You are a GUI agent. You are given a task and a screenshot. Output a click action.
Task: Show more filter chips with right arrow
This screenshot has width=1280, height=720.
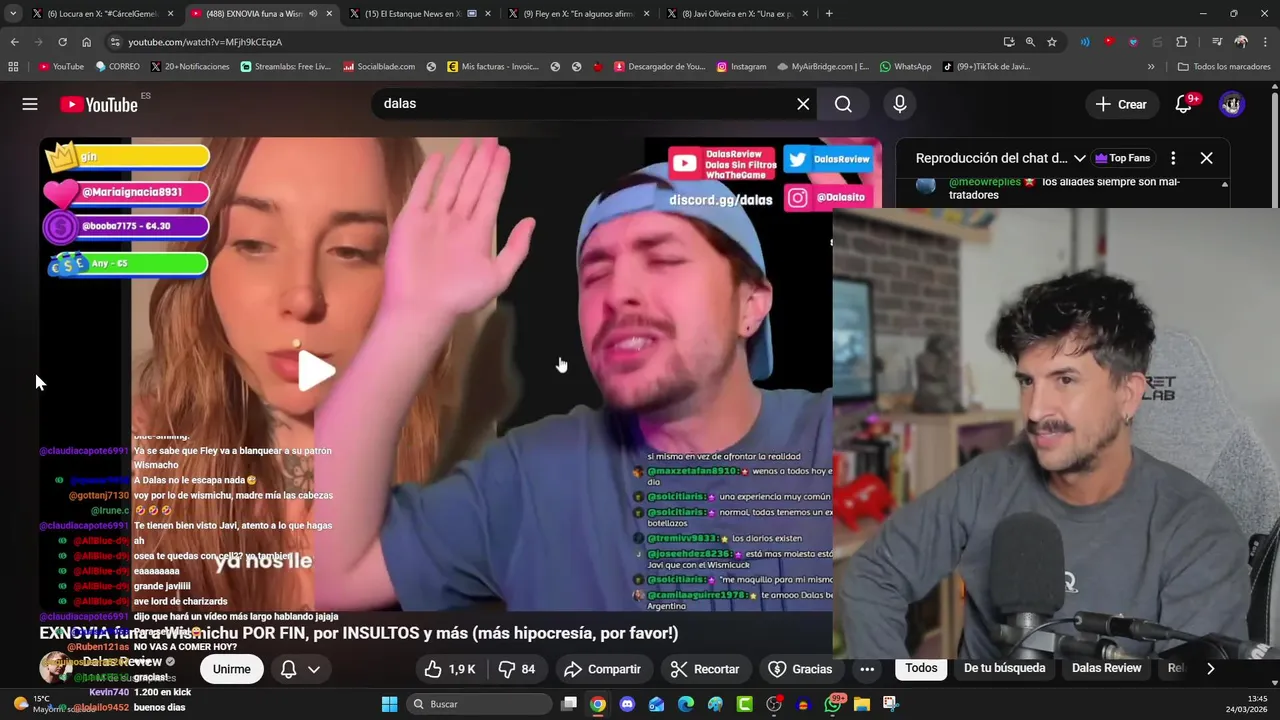[x=1210, y=668]
